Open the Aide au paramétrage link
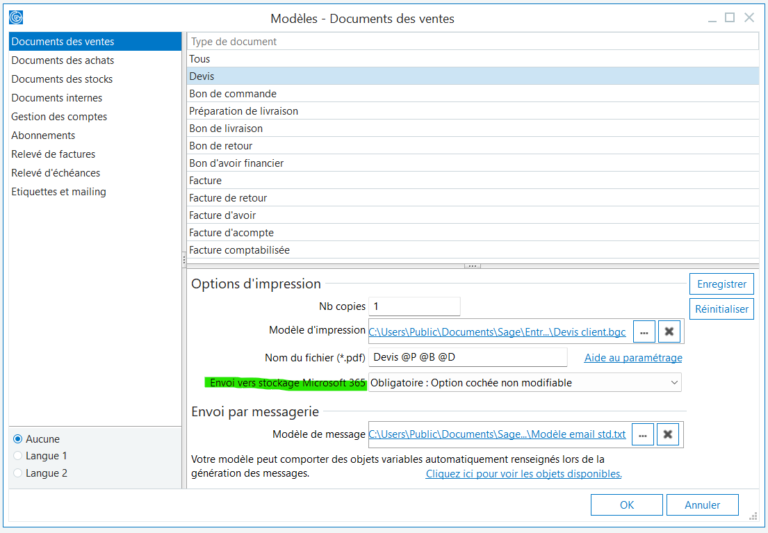This screenshot has height=533, width=768. click(633, 358)
